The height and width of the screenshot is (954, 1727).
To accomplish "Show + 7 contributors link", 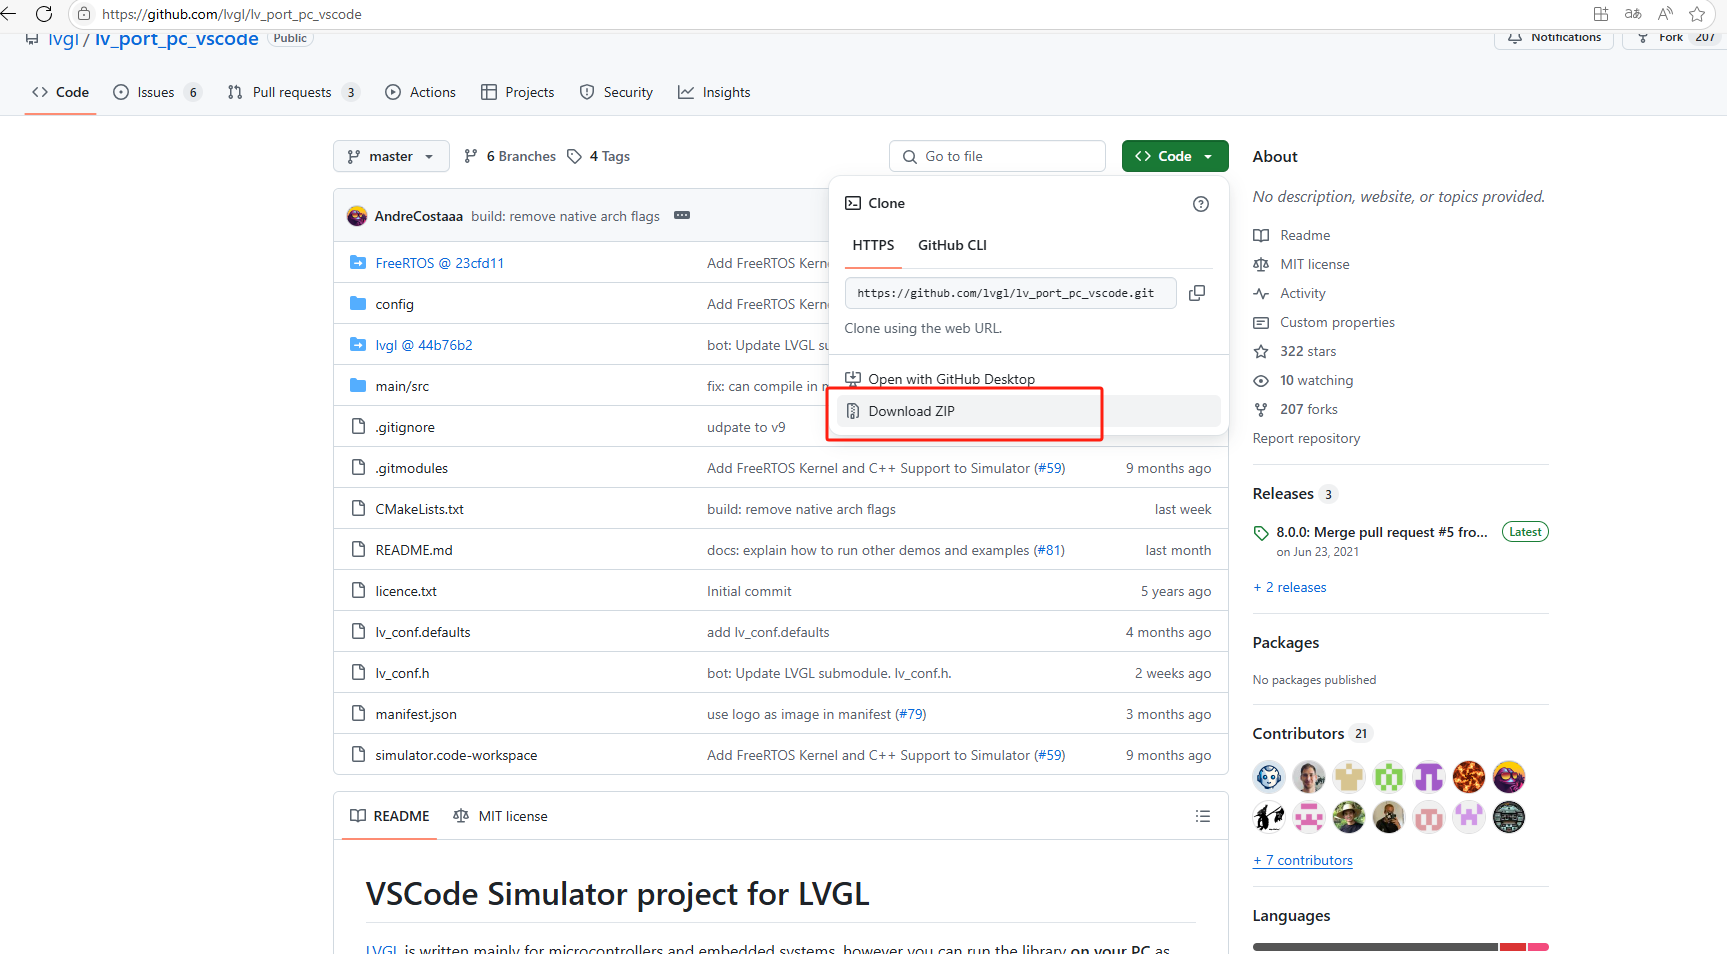I will click(1303, 860).
